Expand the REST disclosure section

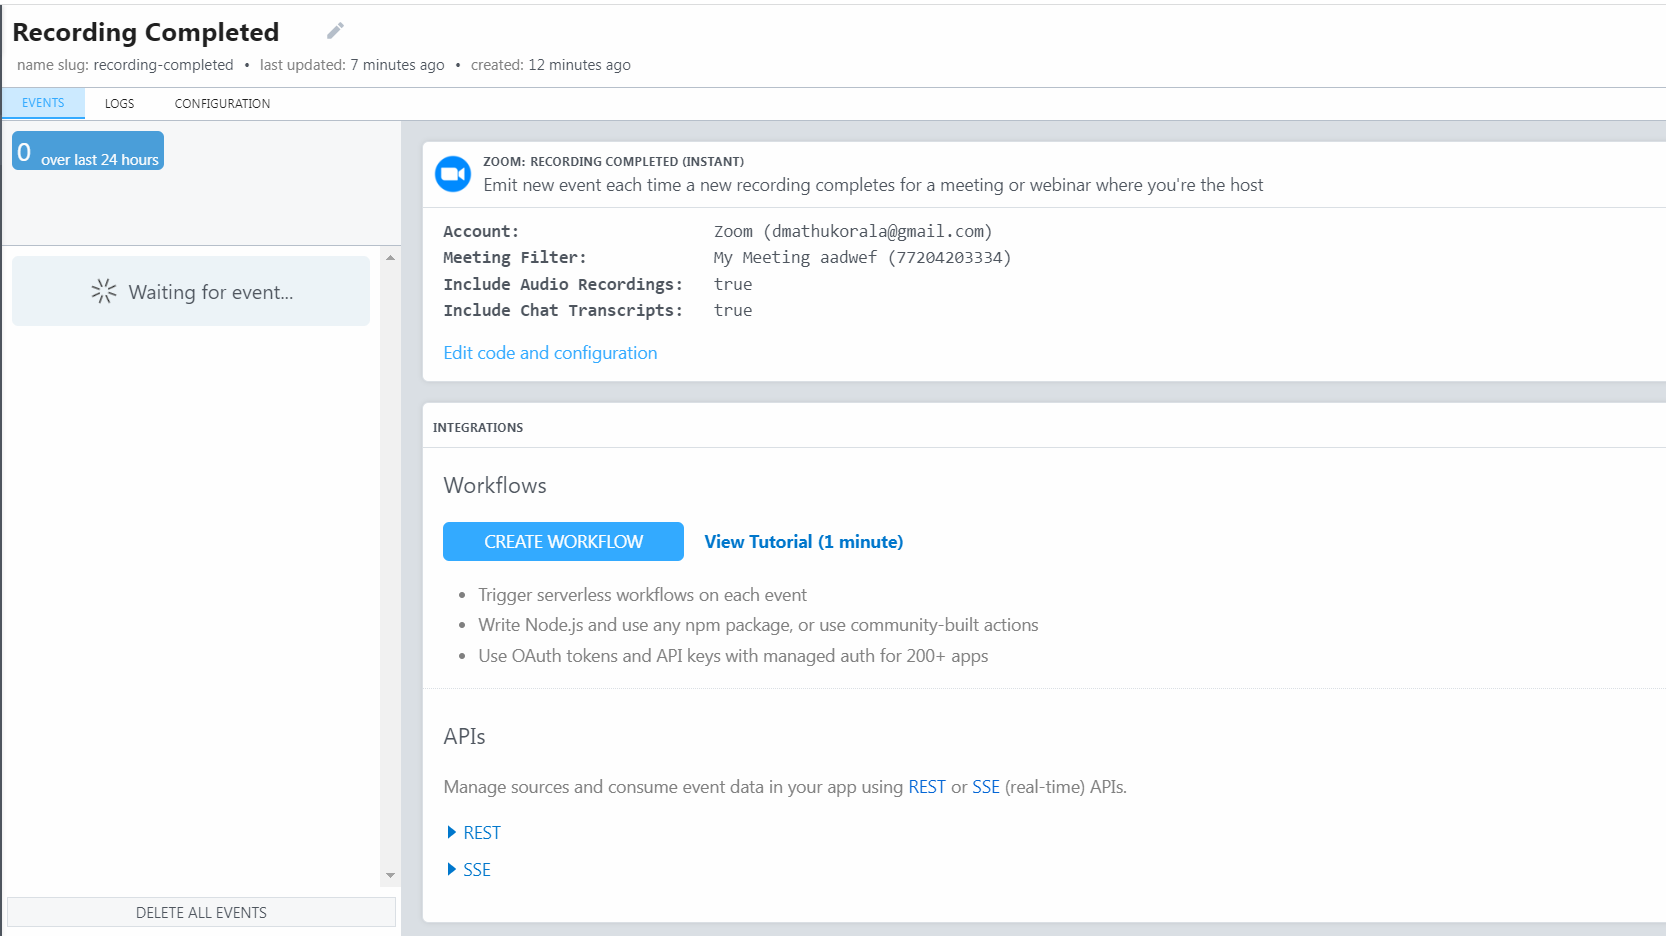coord(473,833)
